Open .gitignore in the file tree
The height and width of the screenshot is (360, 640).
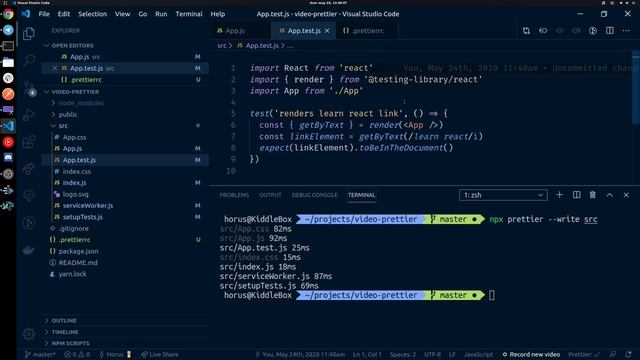pos(73,228)
